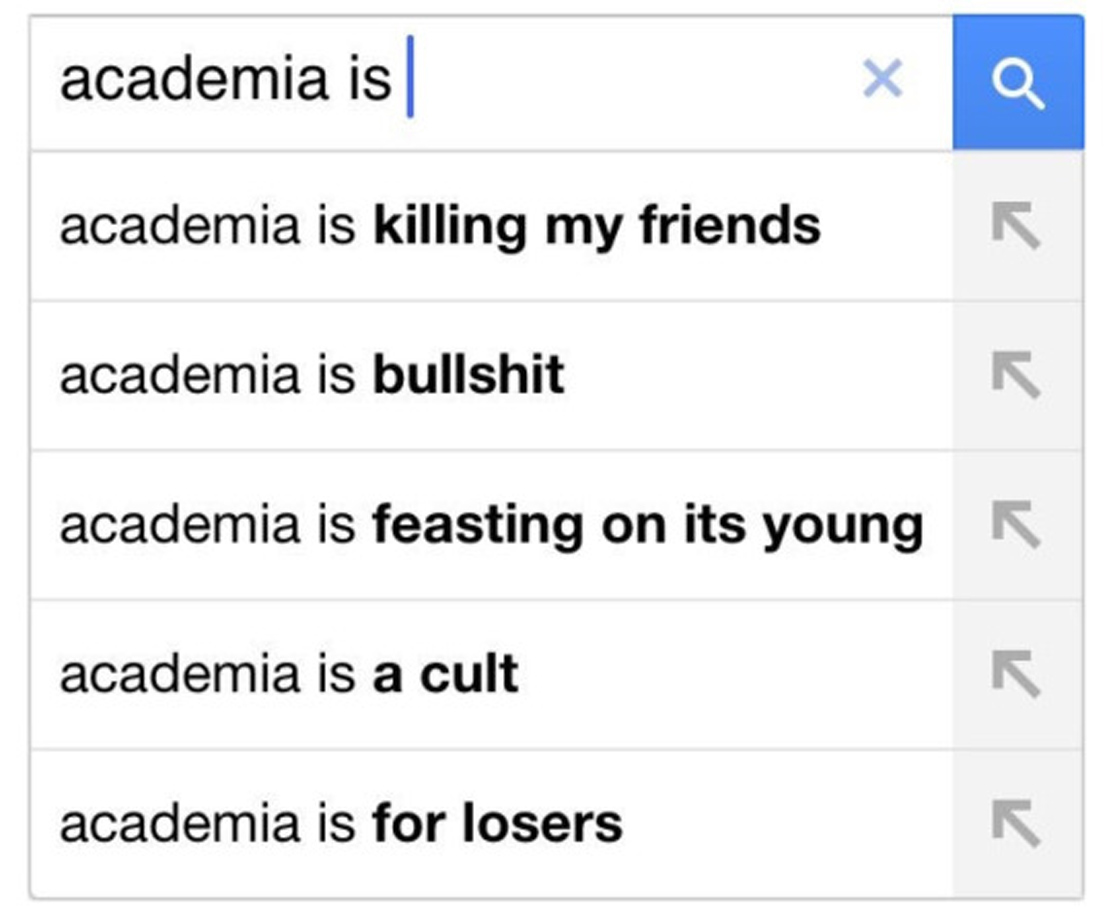Click the arrow icon beside "killing my friends"
Image resolution: width=1111 pixels, height=918 pixels.
point(1016,226)
